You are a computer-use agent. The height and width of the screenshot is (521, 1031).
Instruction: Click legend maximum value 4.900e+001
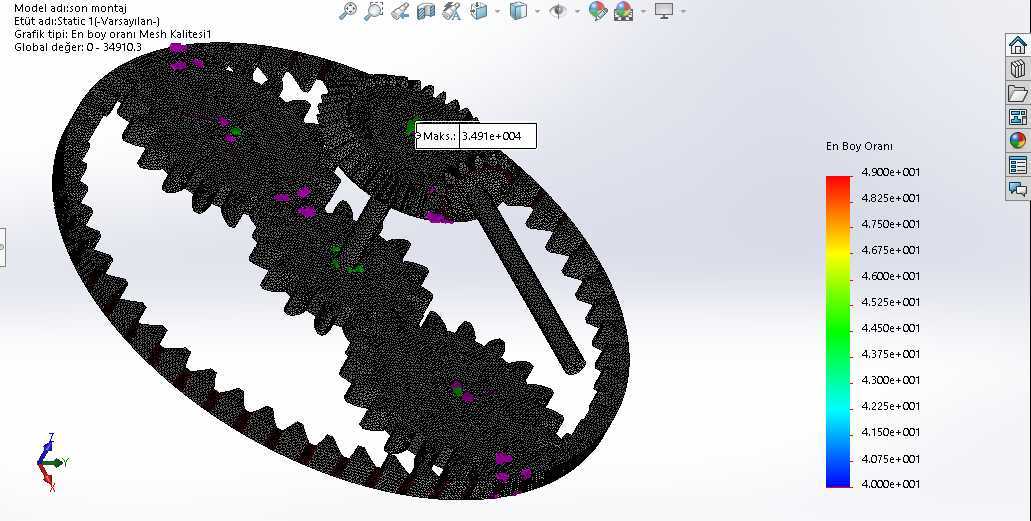(x=890, y=172)
